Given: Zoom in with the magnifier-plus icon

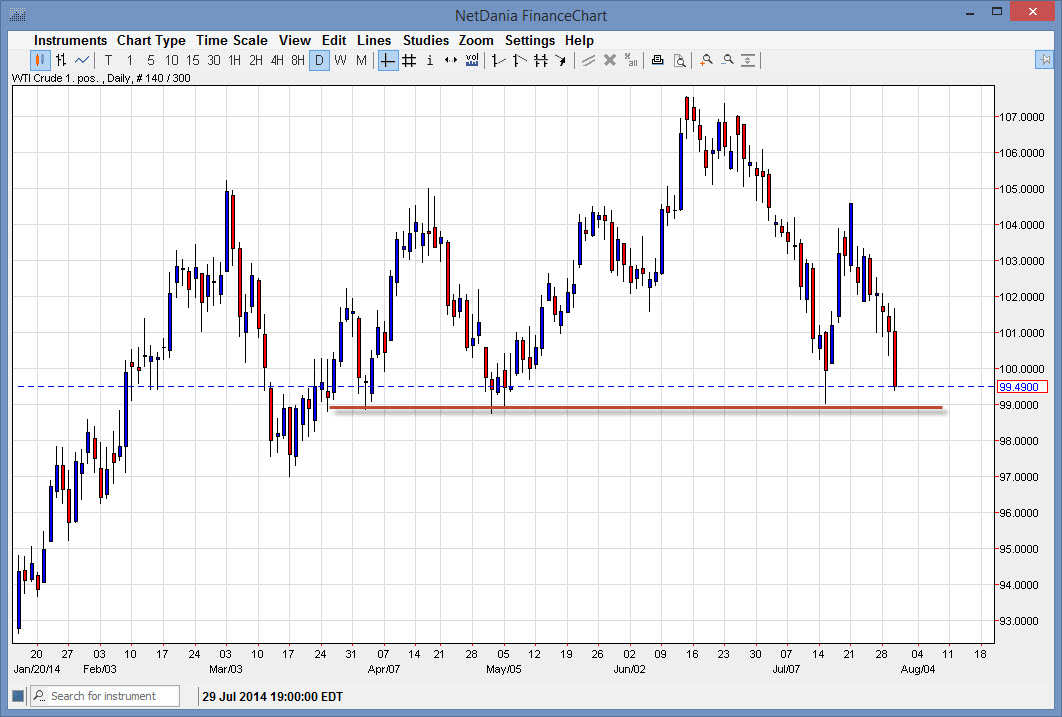Looking at the screenshot, I should 706,60.
